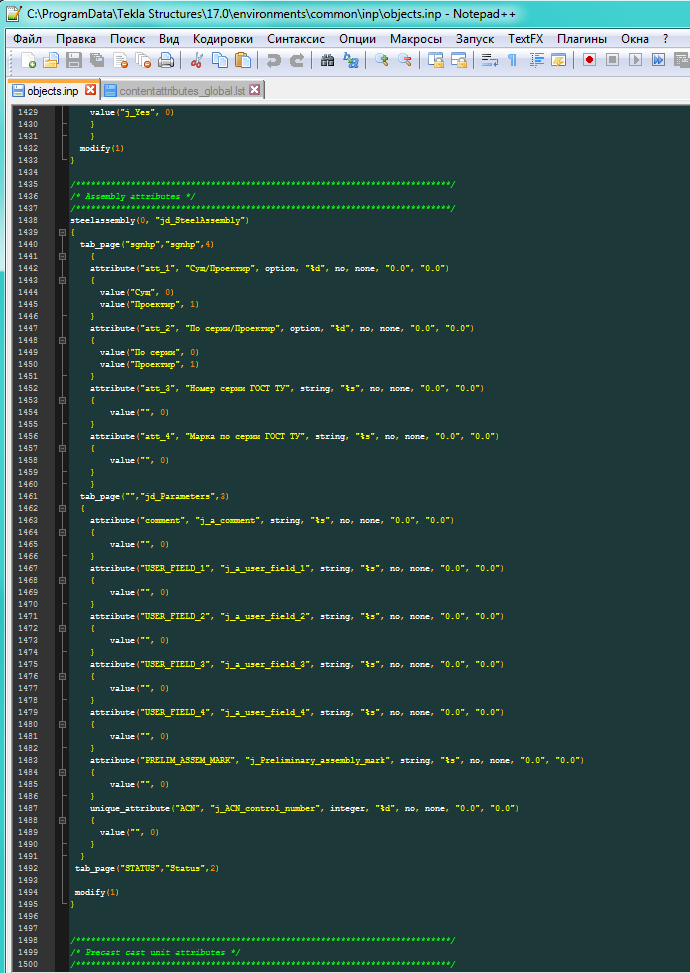
Task: Toggle Word Wrap in the toolbar
Action: click(489, 61)
